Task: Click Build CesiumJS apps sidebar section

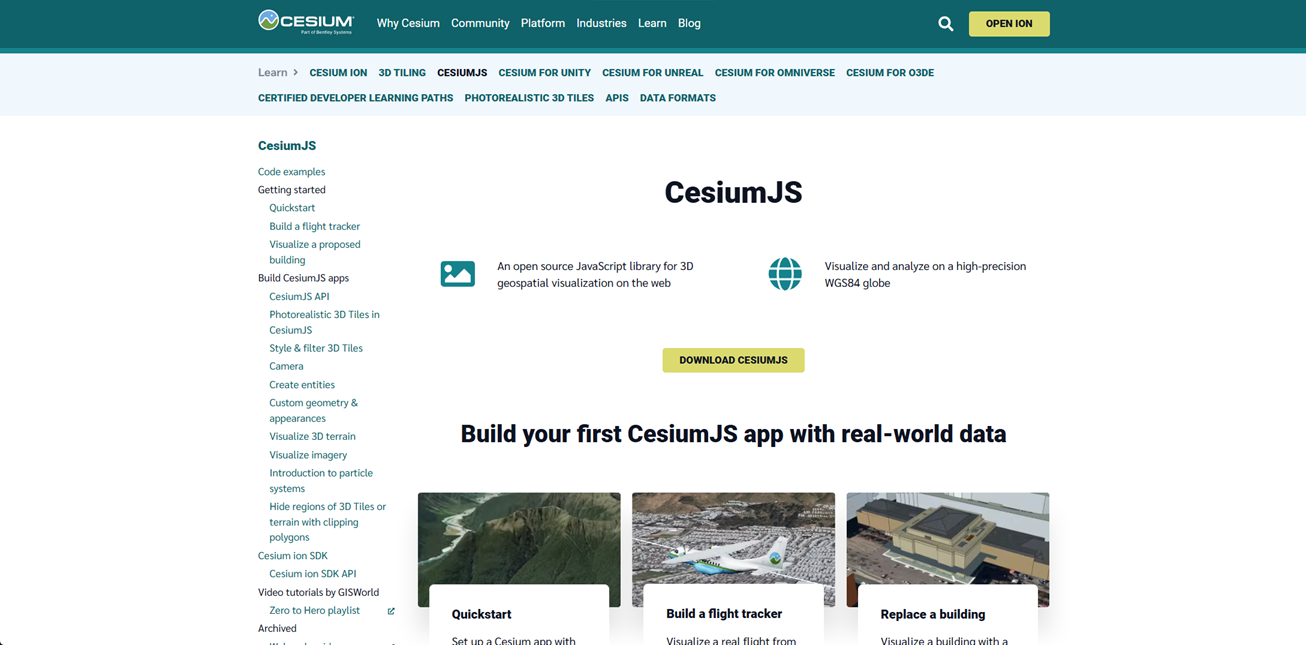Action: (x=303, y=278)
